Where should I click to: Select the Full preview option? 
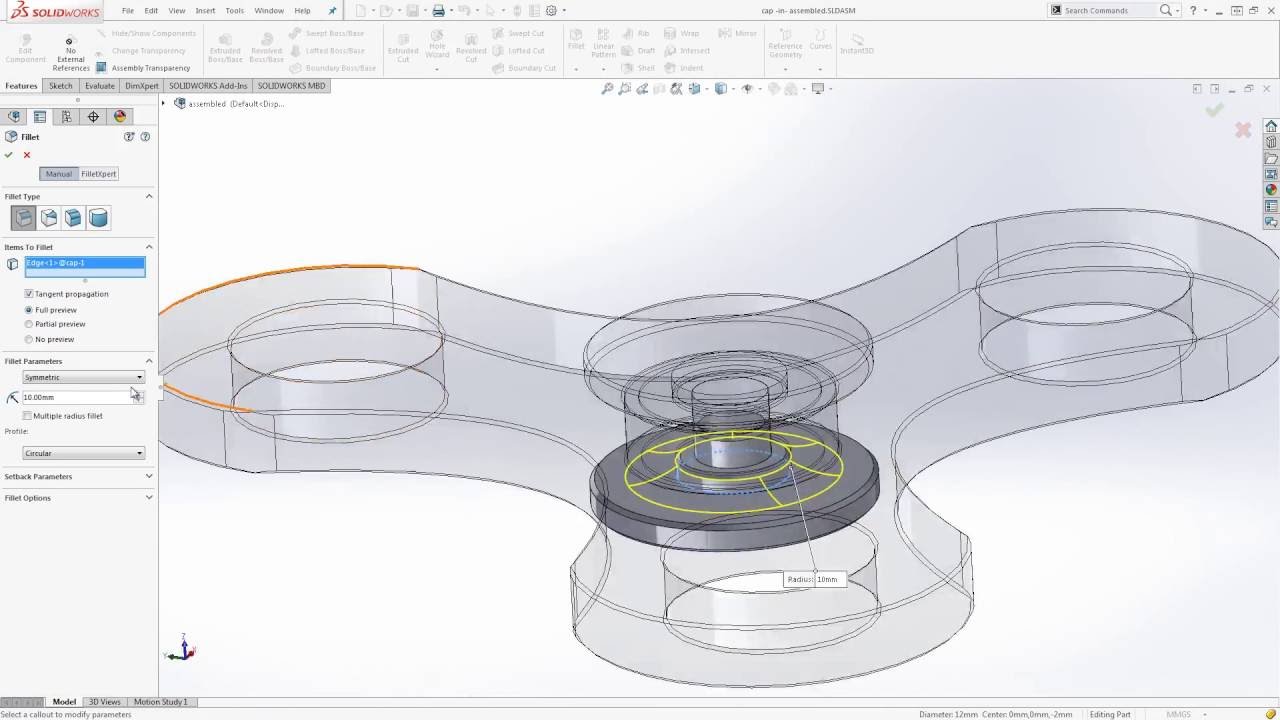pyautogui.click(x=28, y=310)
